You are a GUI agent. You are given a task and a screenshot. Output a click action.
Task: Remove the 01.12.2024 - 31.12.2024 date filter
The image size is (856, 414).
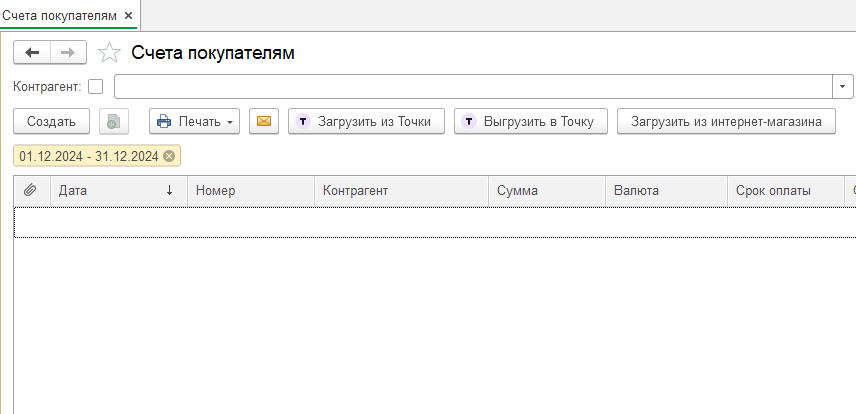[x=169, y=156]
